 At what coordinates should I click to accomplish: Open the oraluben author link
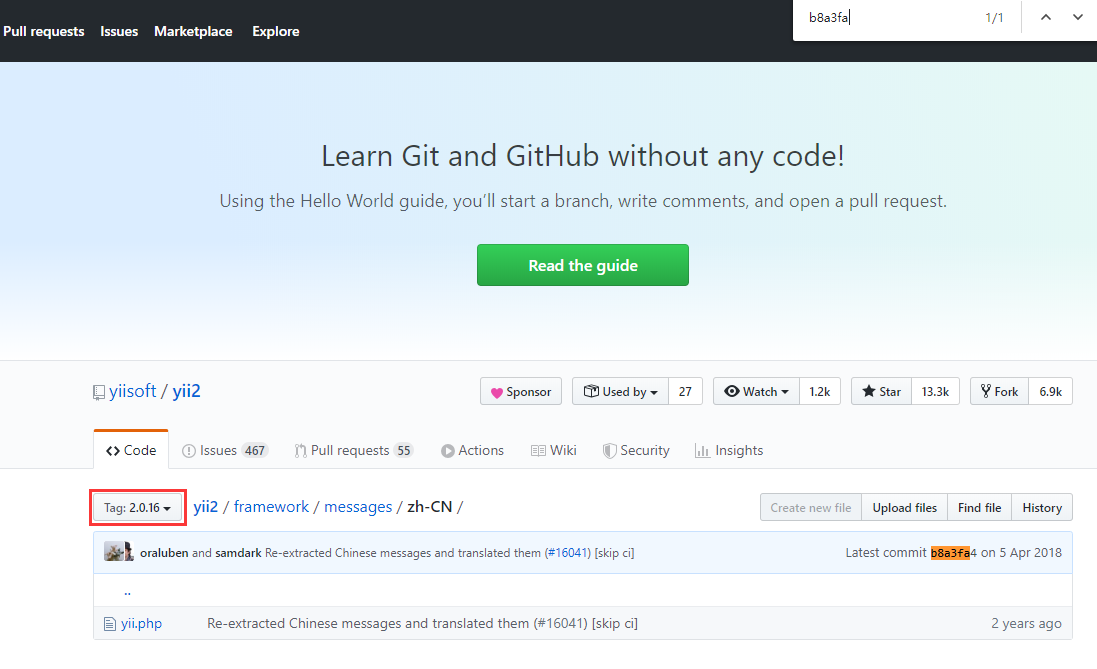click(x=164, y=553)
